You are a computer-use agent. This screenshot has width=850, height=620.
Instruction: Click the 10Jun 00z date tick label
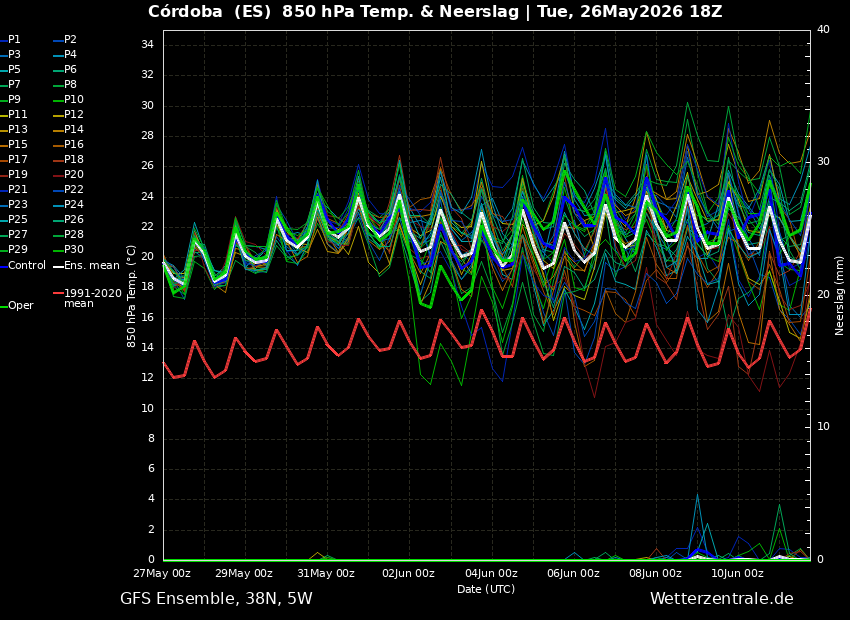click(x=737, y=573)
